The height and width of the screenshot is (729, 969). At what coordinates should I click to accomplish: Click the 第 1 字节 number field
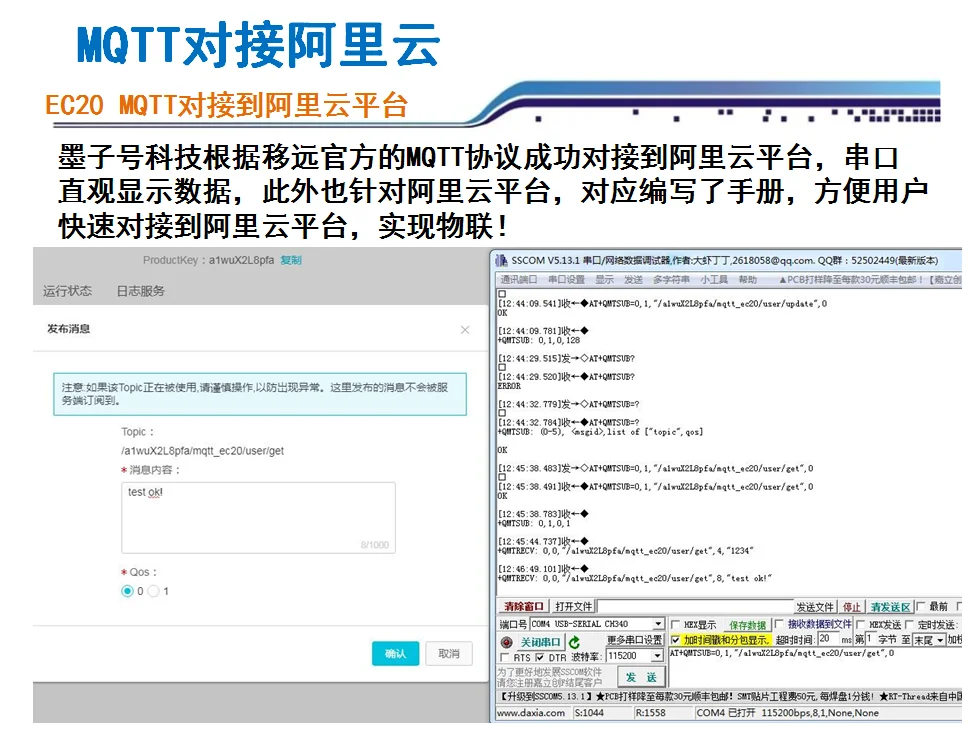871,639
